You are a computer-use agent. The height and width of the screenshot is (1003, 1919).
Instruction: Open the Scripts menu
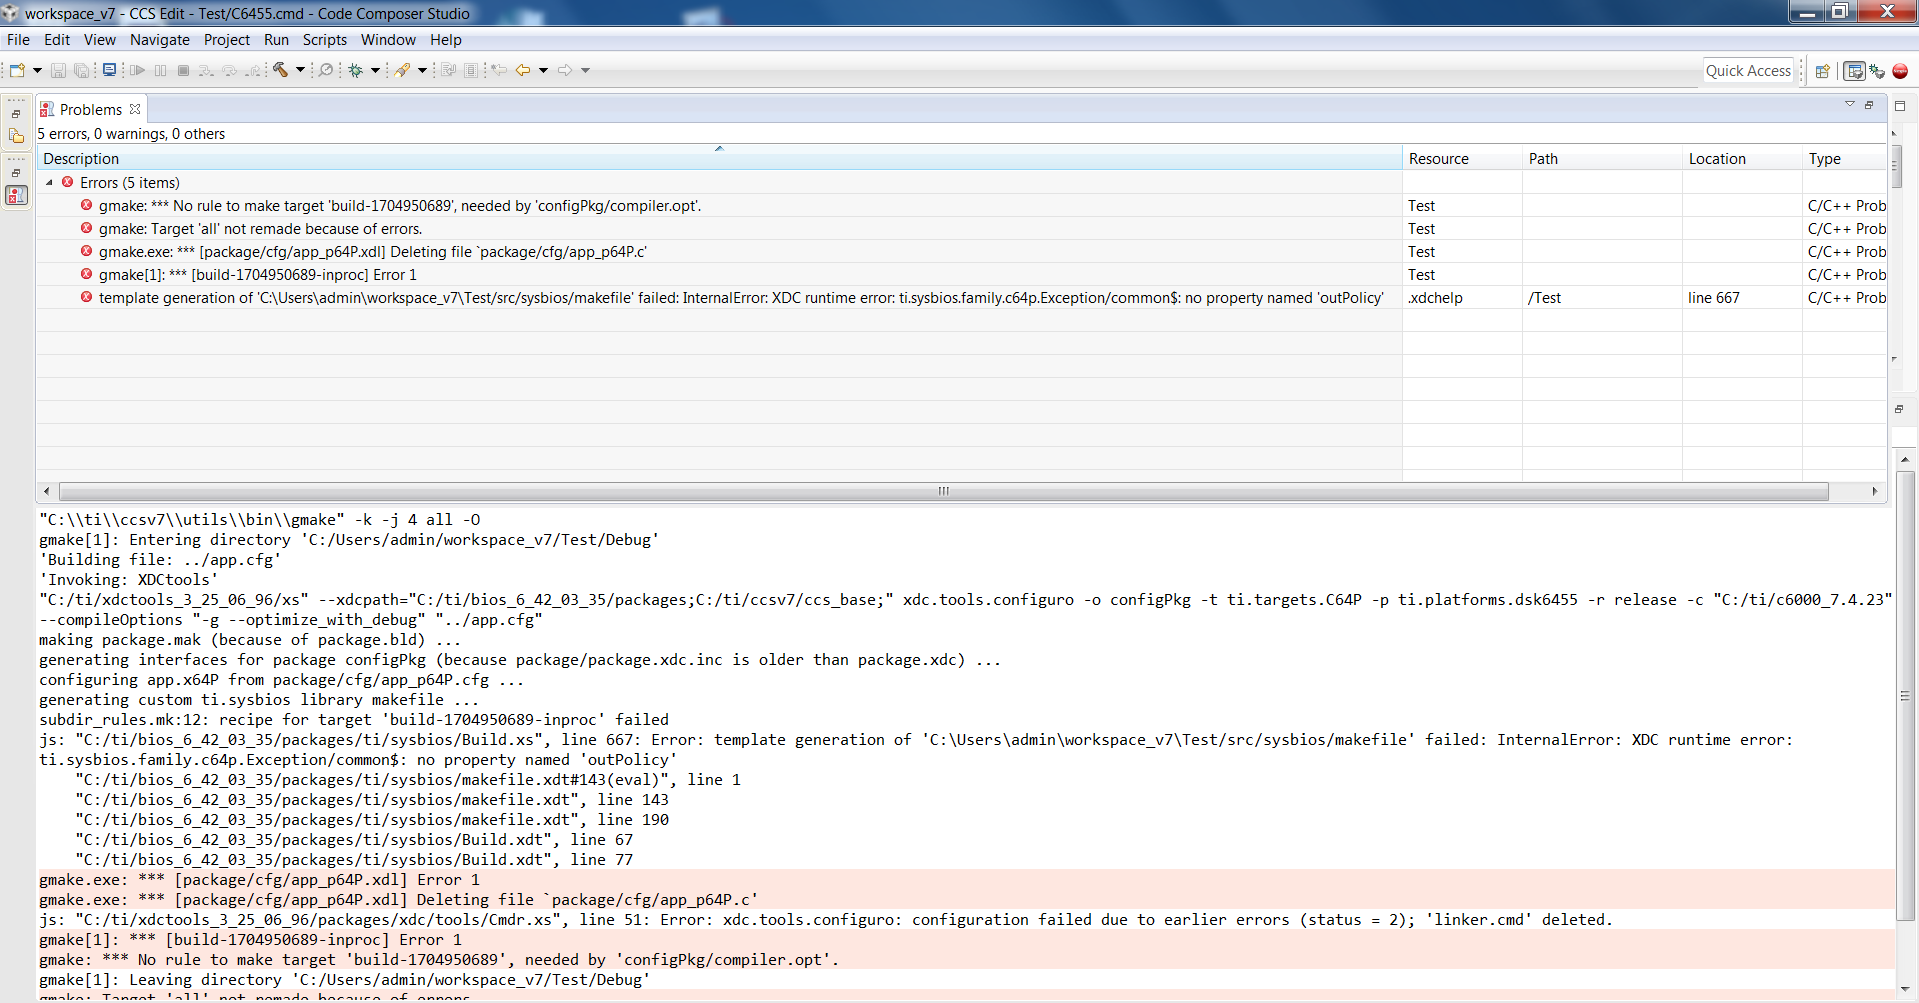point(325,40)
